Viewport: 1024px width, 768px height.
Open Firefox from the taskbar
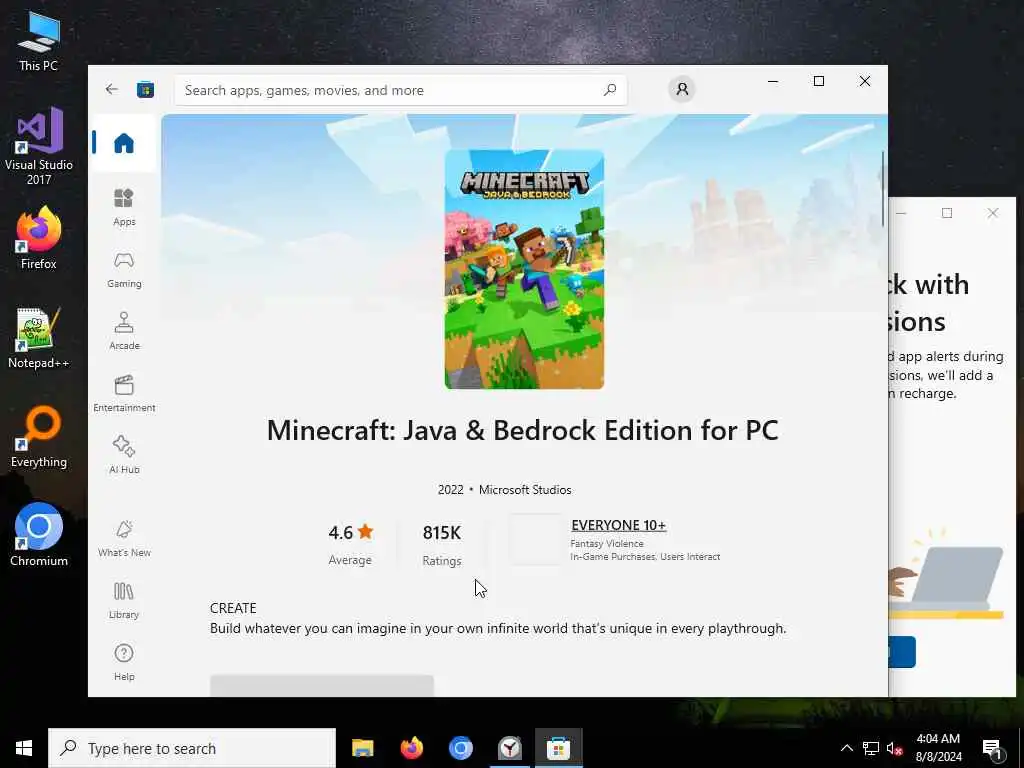pos(411,748)
